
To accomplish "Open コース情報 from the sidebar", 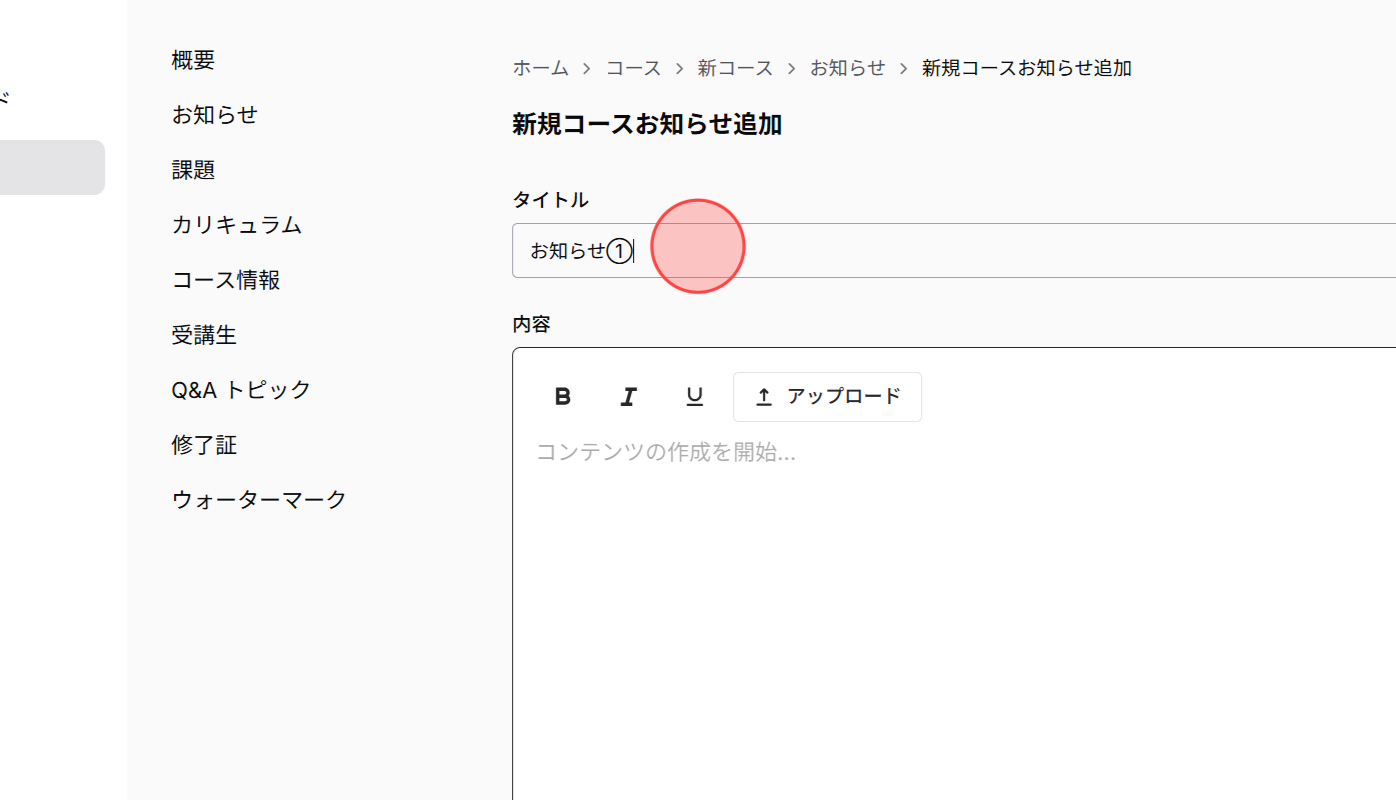I will (226, 280).
